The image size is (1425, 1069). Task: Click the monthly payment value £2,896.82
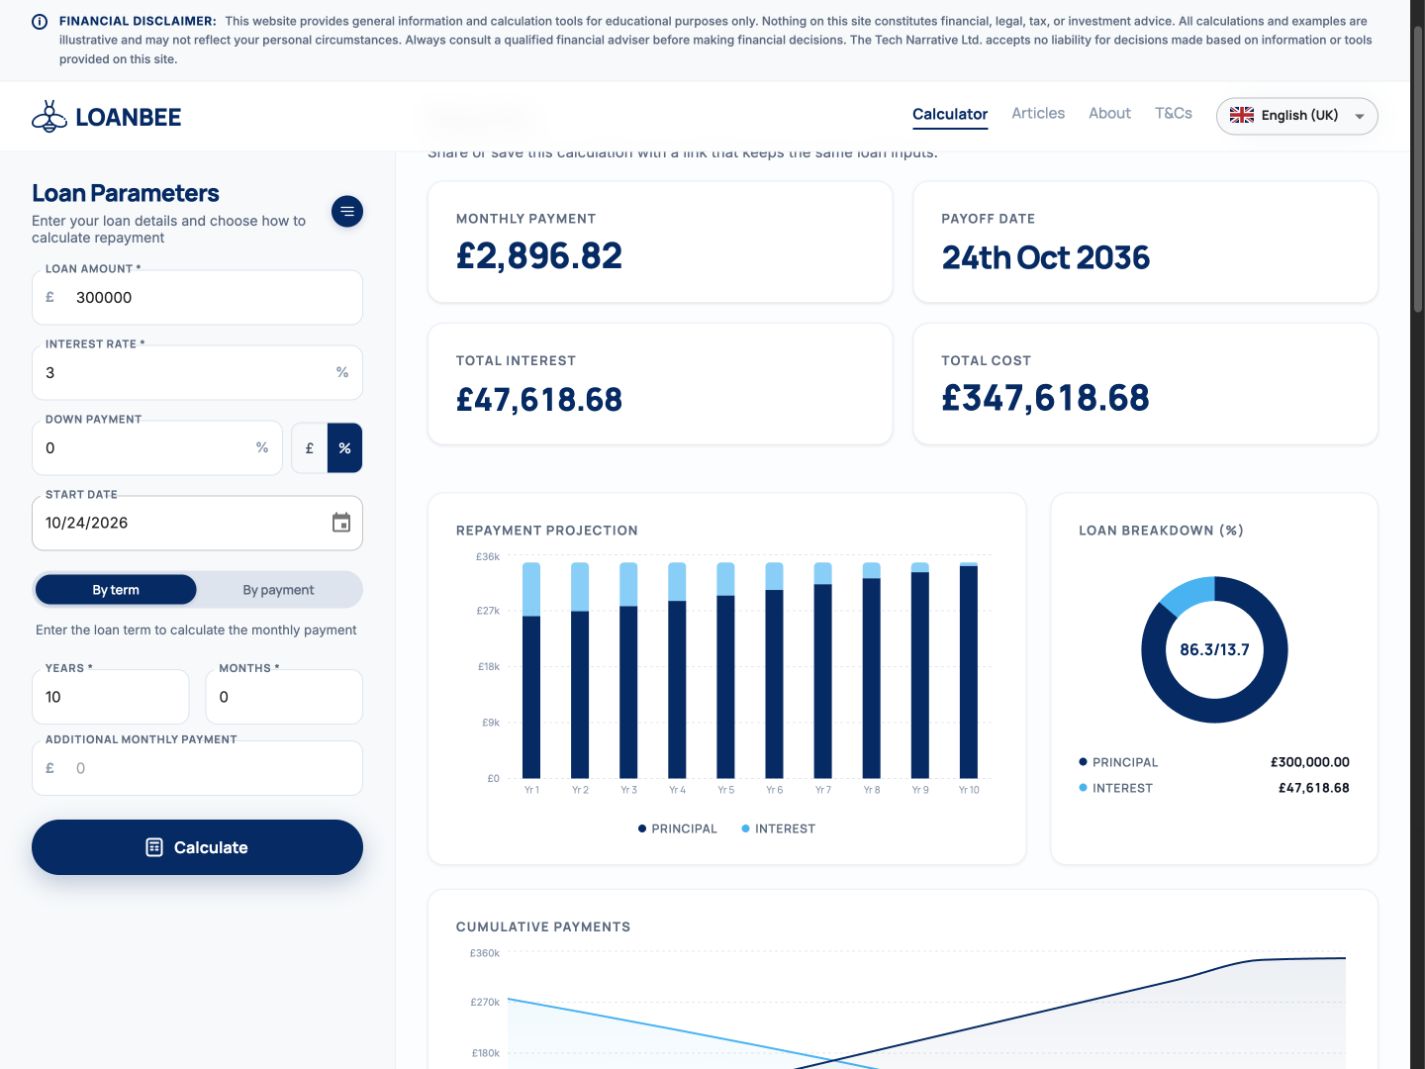click(539, 256)
